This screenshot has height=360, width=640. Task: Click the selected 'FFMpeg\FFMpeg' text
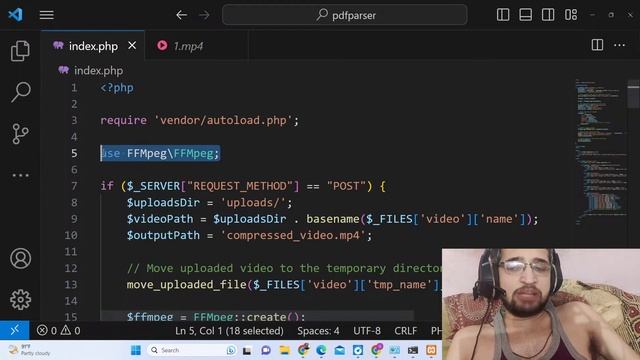coord(170,153)
